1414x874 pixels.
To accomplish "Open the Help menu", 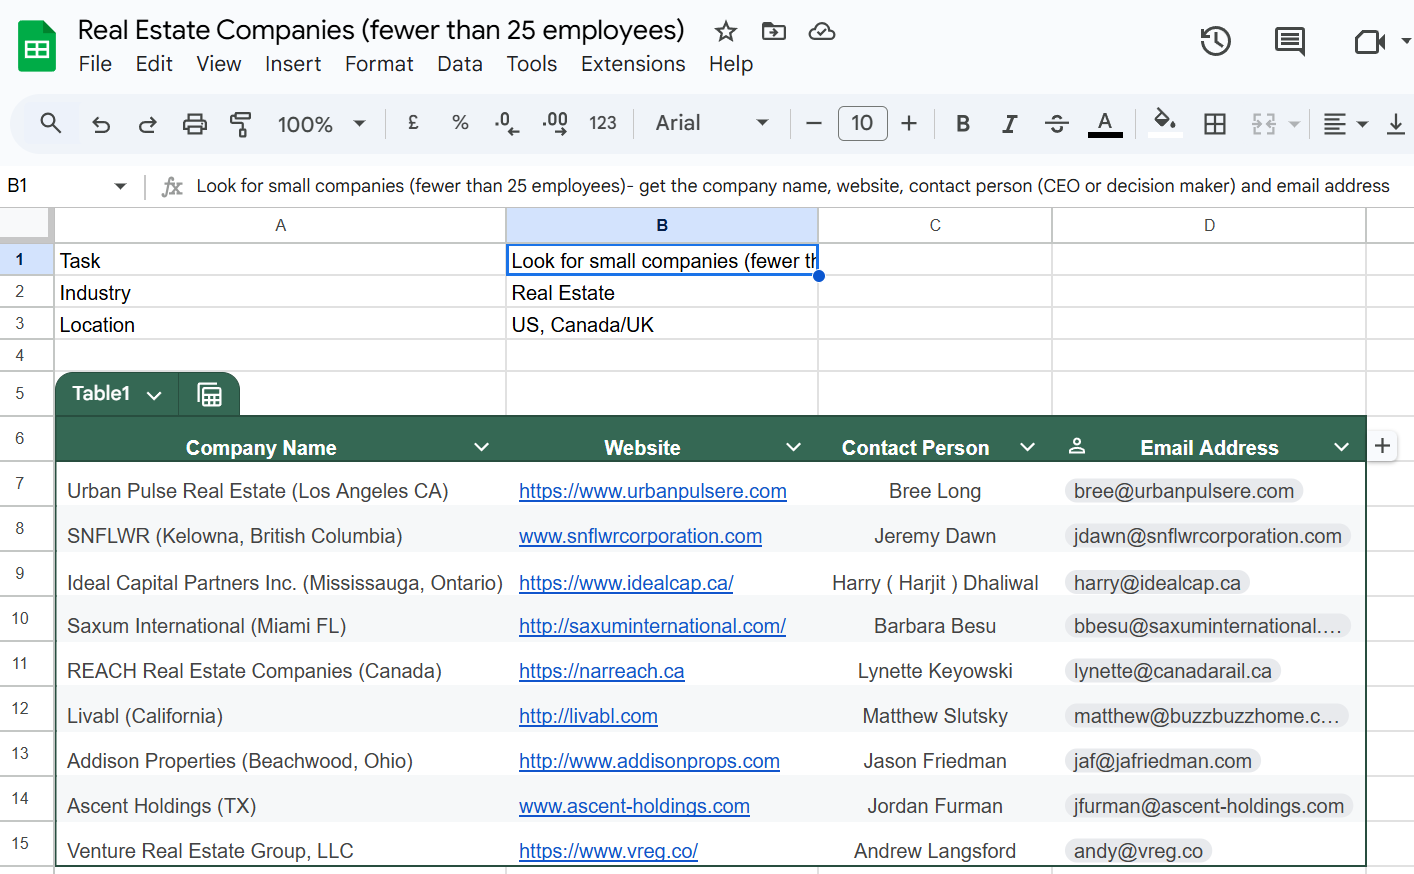I will coord(731,64).
